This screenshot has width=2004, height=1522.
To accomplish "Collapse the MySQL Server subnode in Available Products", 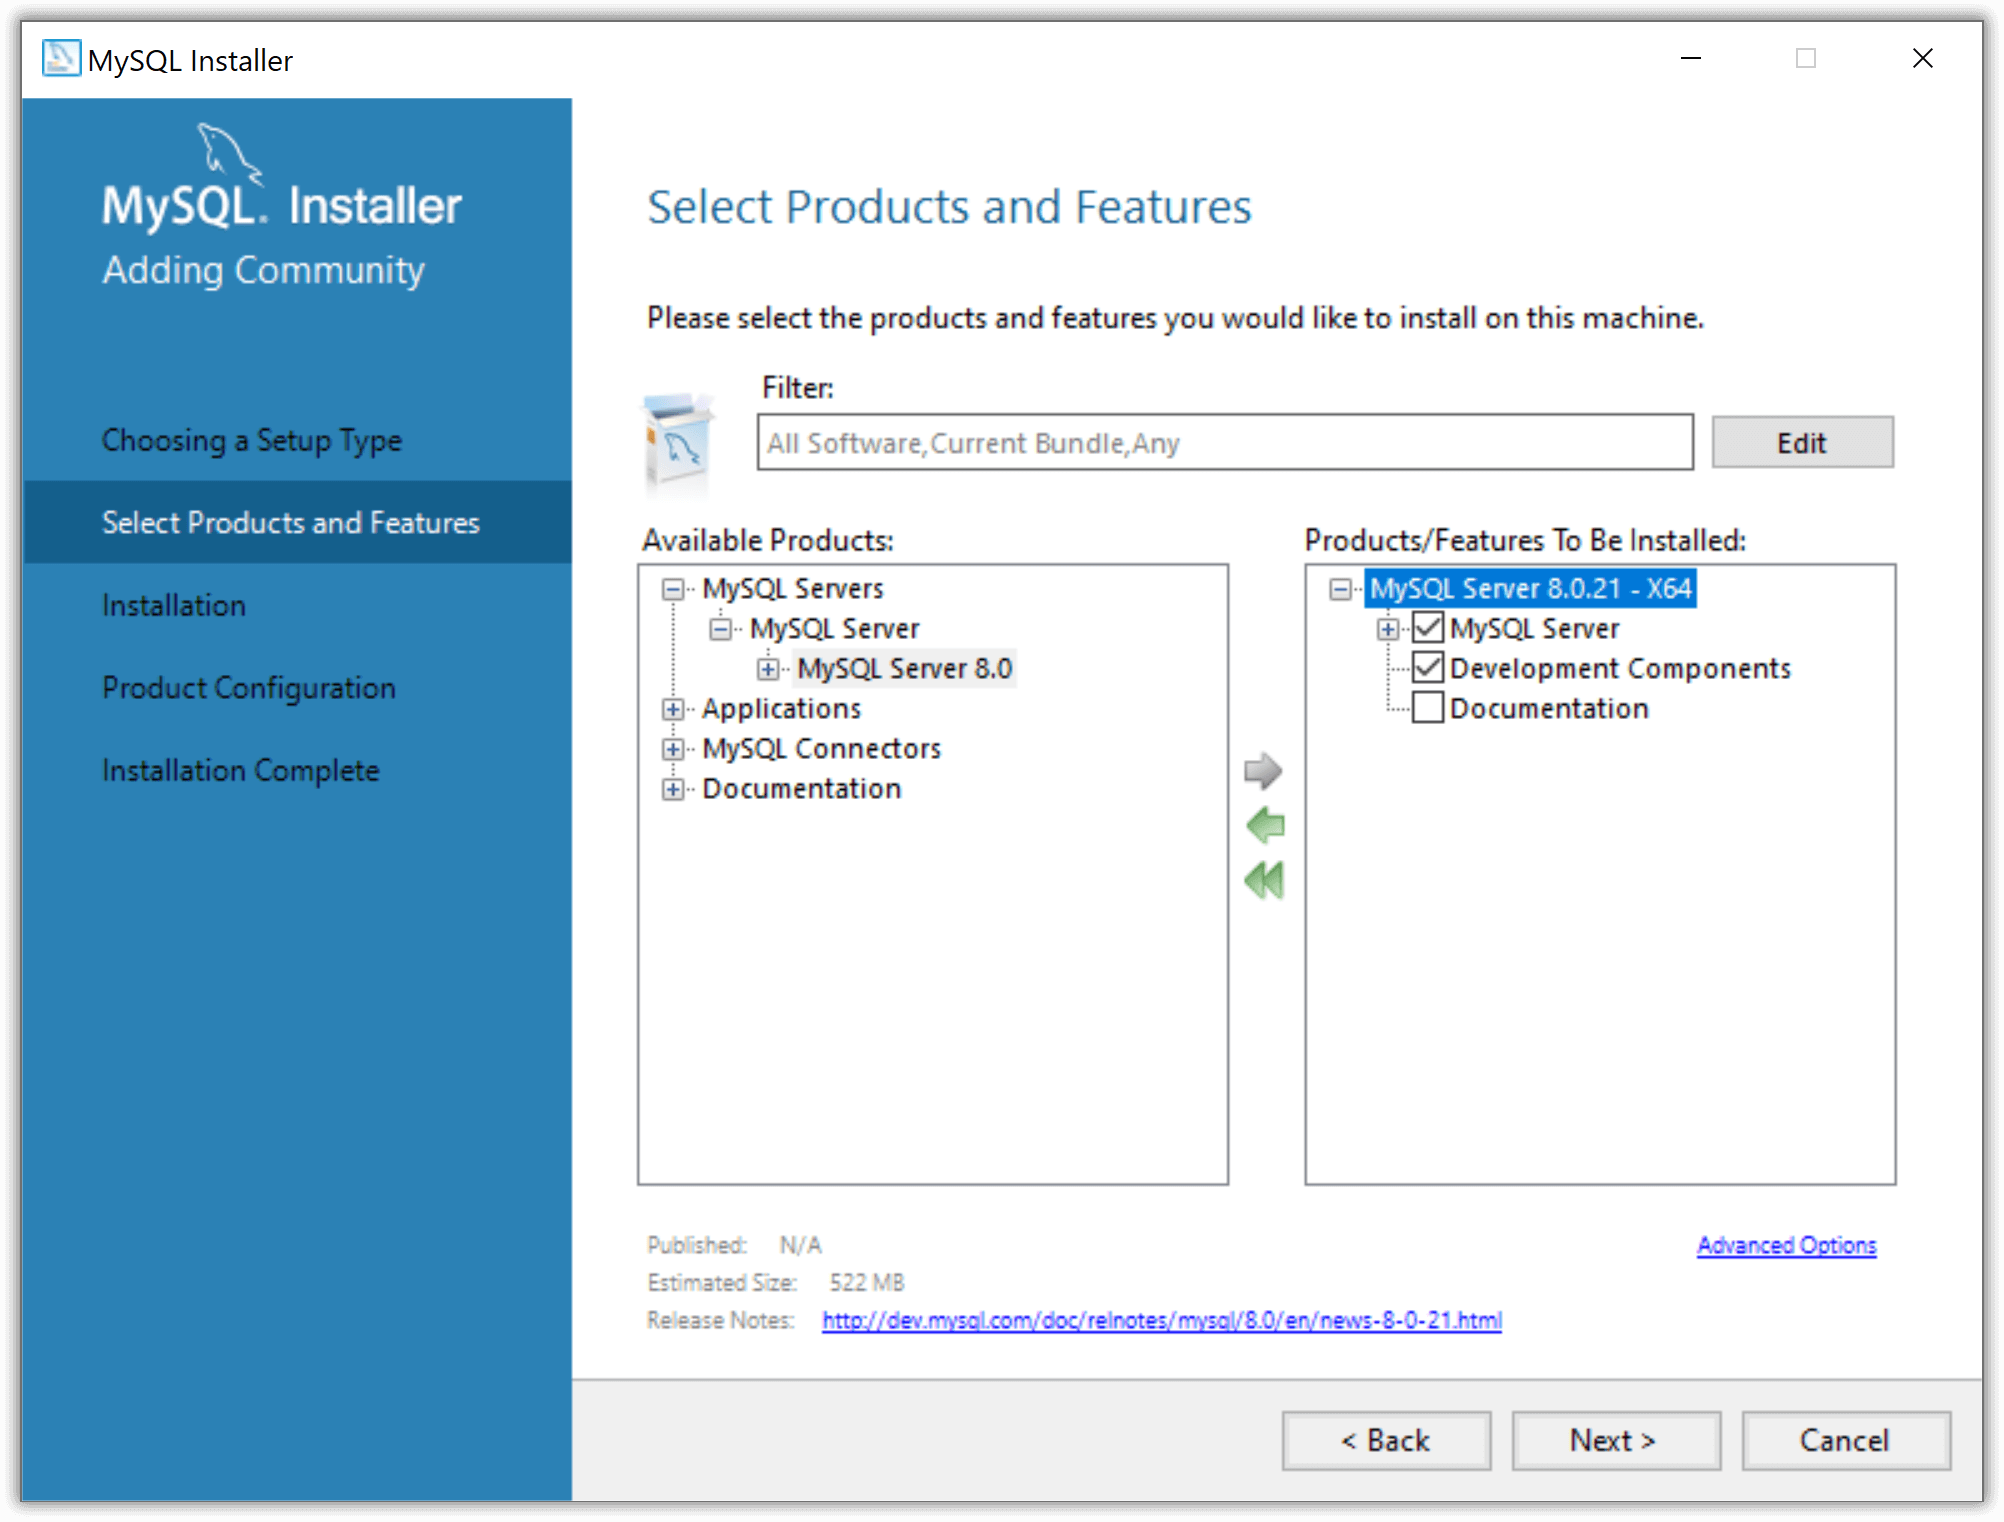I will [x=720, y=629].
